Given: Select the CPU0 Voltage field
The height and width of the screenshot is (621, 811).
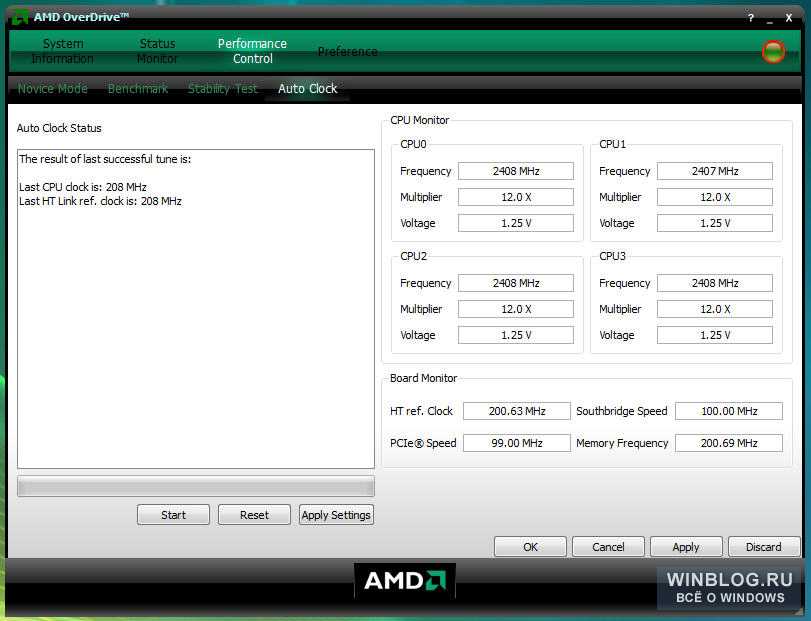Looking at the screenshot, I should tap(516, 223).
